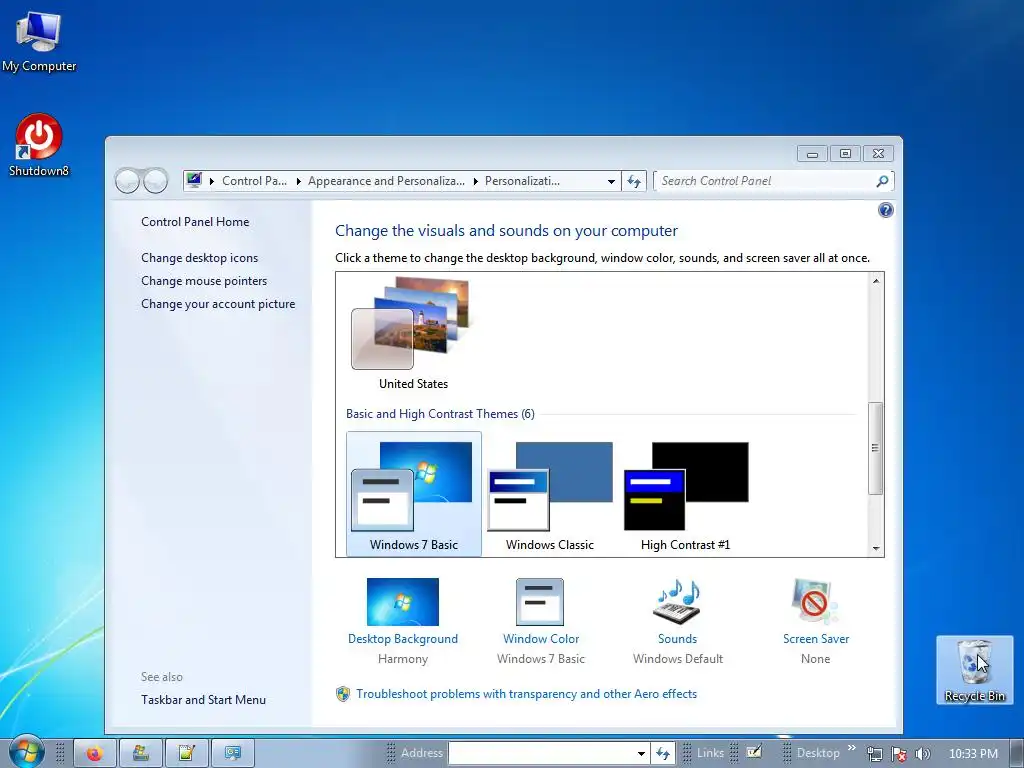Open Taskbar and Start Menu link

click(203, 699)
